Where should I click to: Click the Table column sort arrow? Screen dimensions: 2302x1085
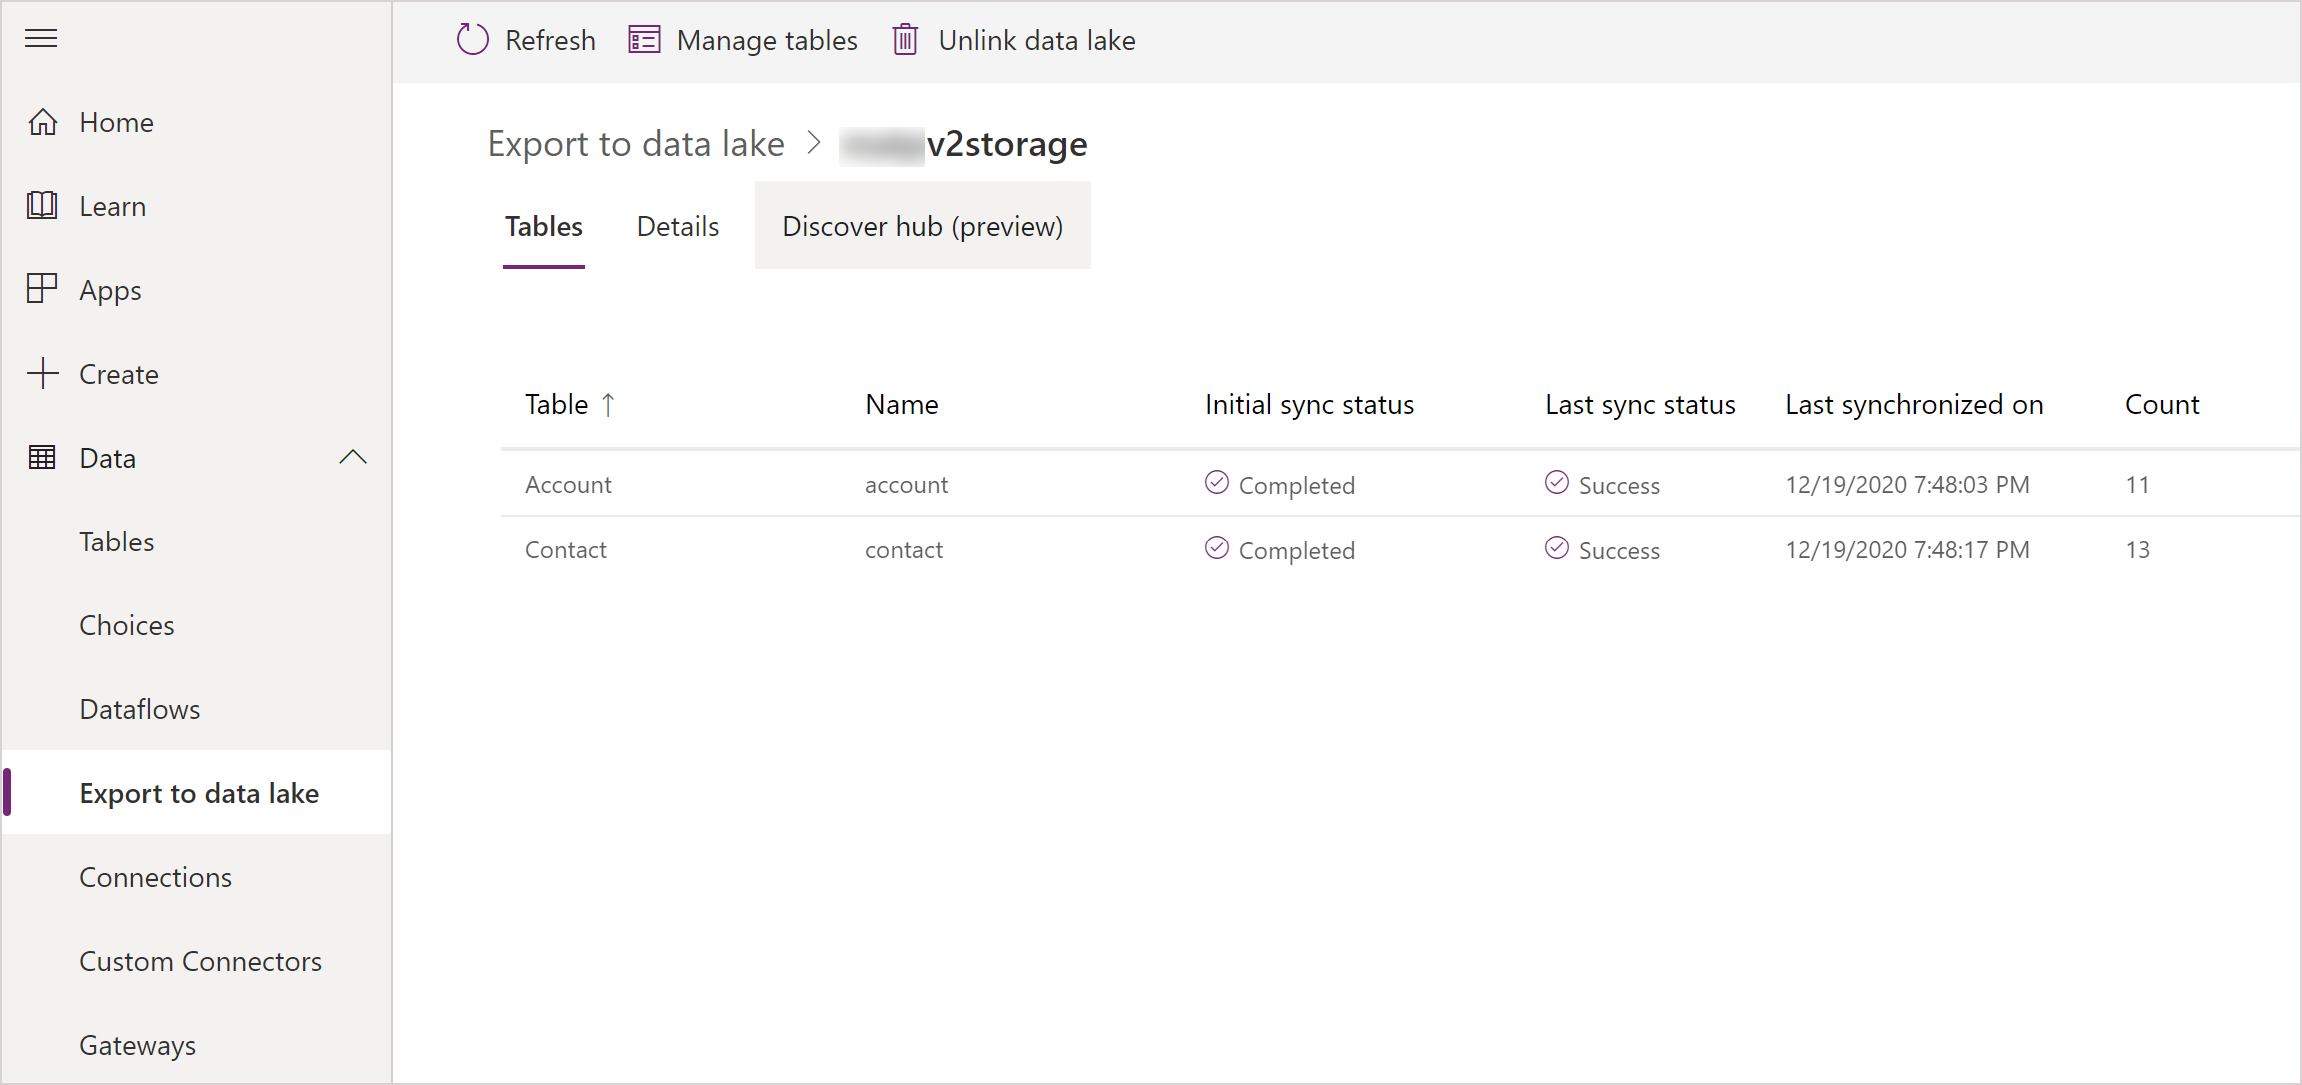(608, 402)
